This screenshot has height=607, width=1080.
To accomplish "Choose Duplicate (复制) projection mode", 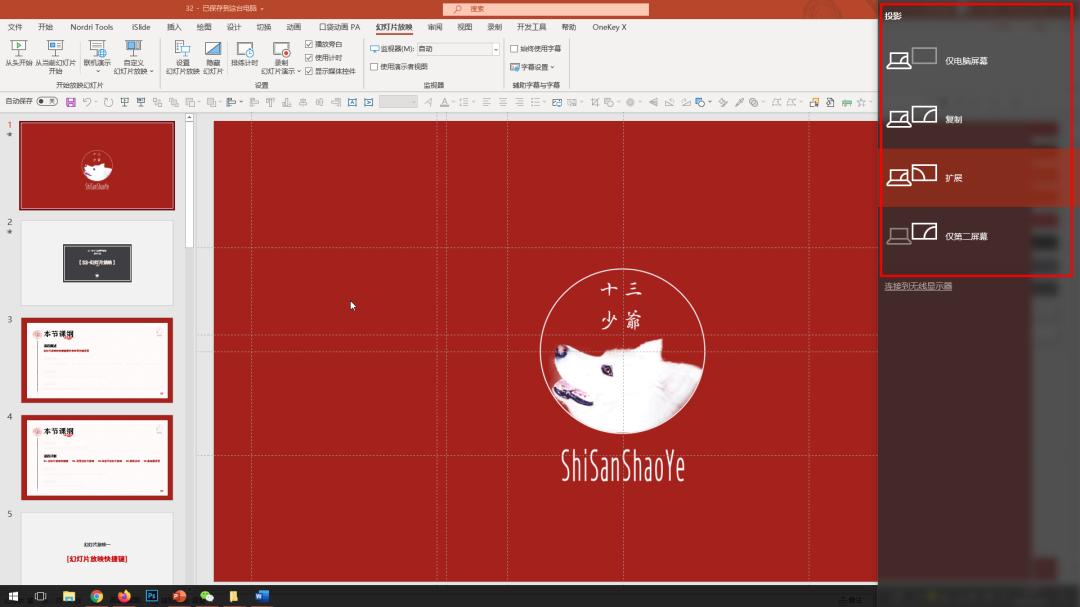I will 978,119.
